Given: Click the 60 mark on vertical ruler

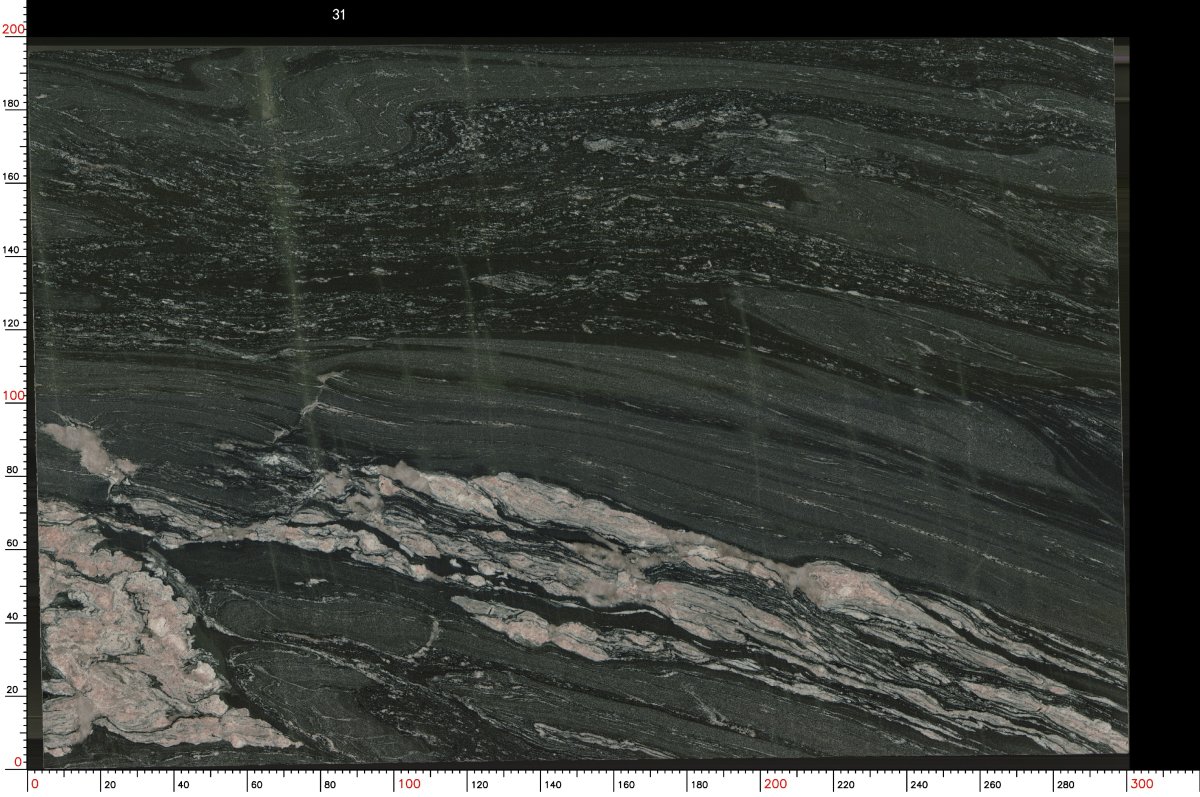Looking at the screenshot, I should tap(15, 543).
